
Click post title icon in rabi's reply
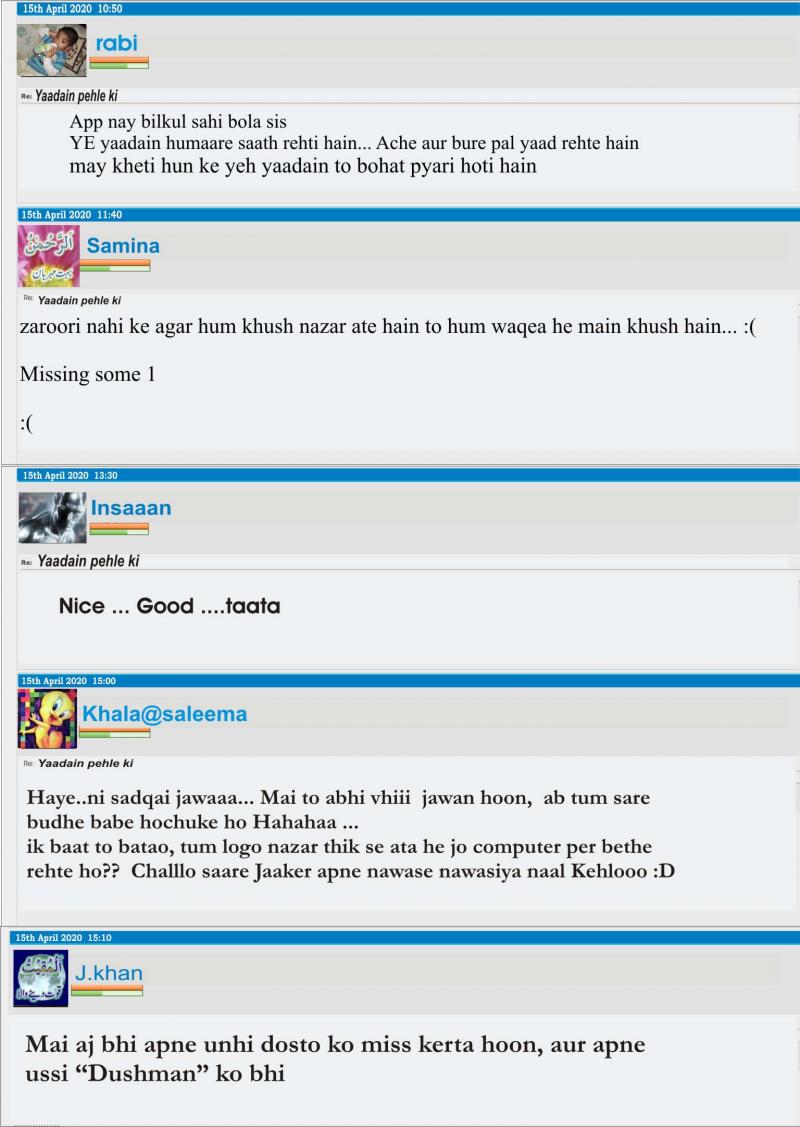(27, 96)
